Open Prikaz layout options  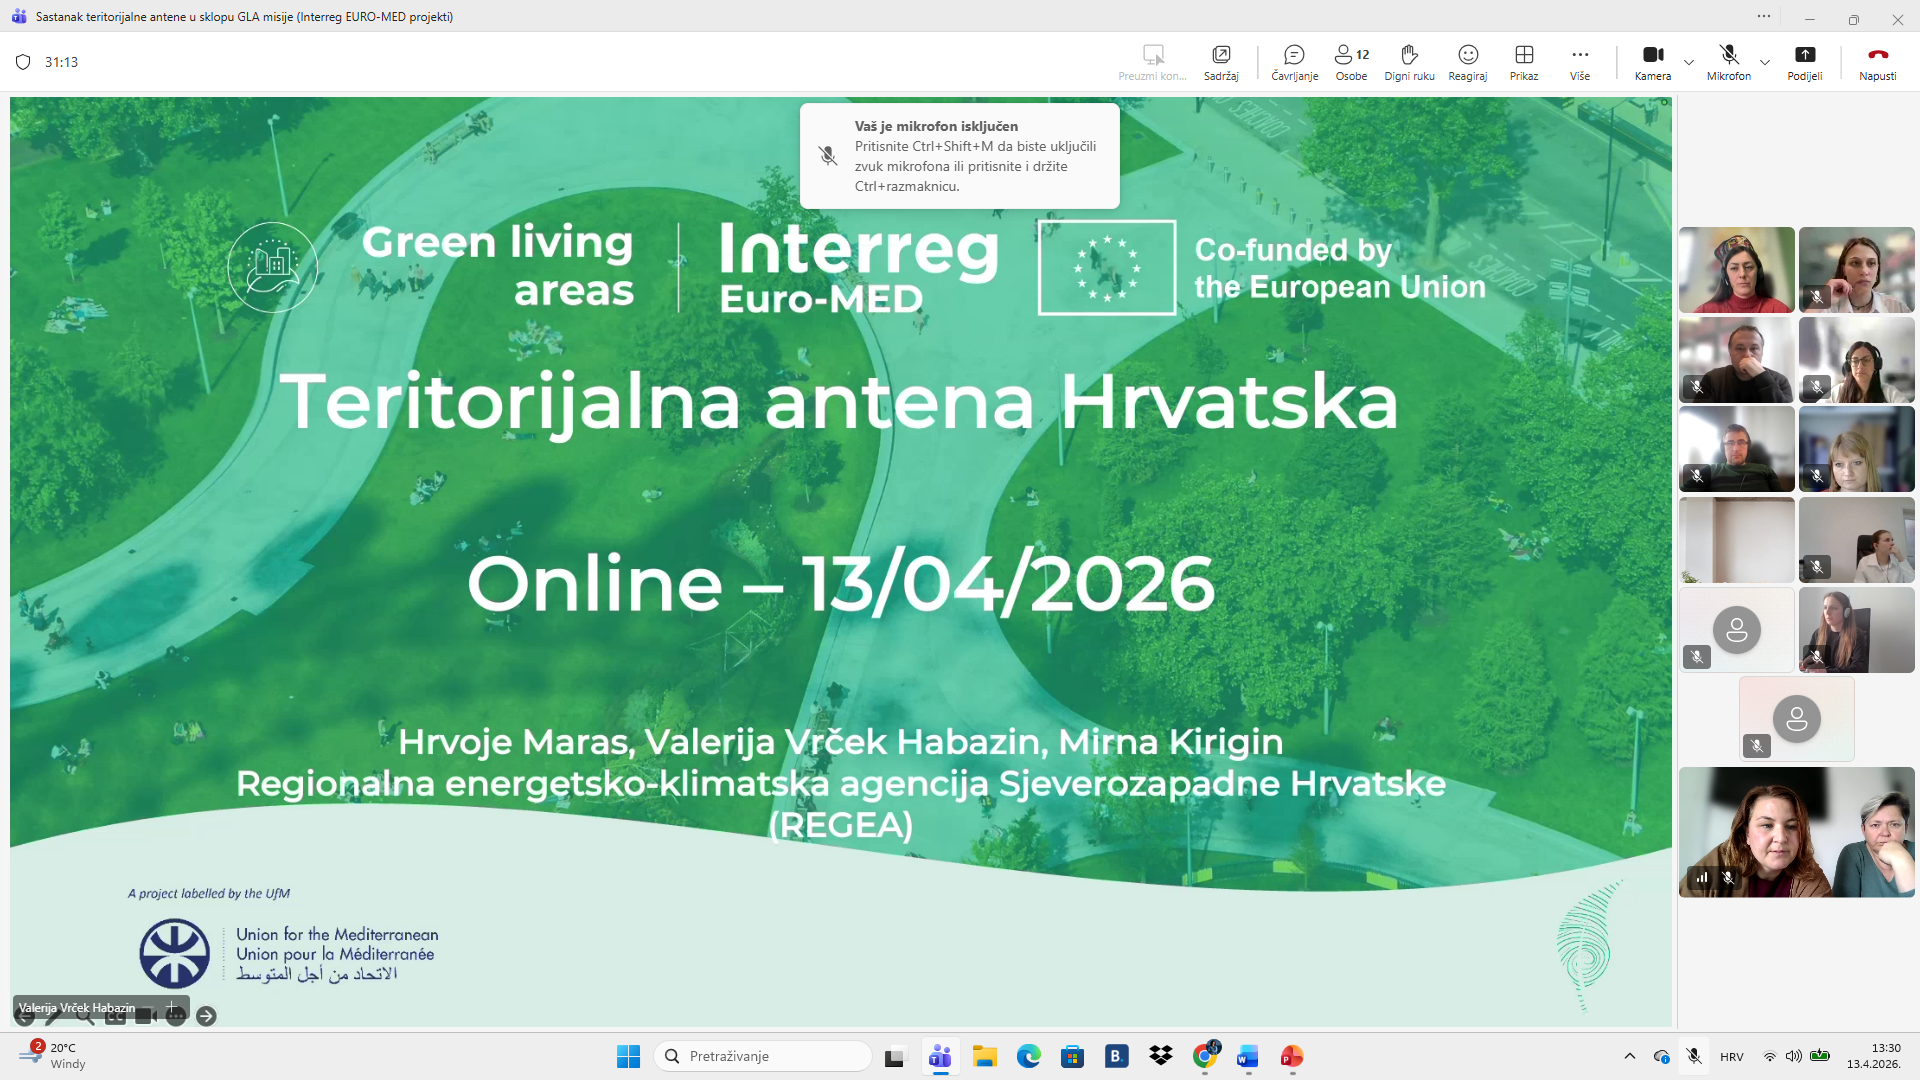pos(1523,62)
